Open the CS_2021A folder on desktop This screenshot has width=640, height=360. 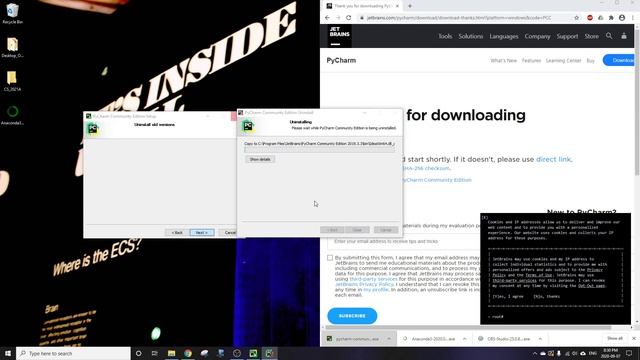click(x=12, y=80)
